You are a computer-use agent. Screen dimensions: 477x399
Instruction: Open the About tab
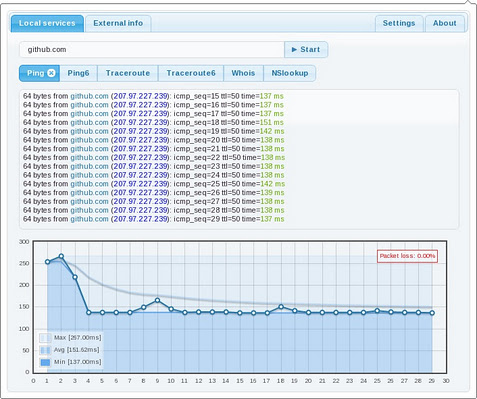point(445,23)
